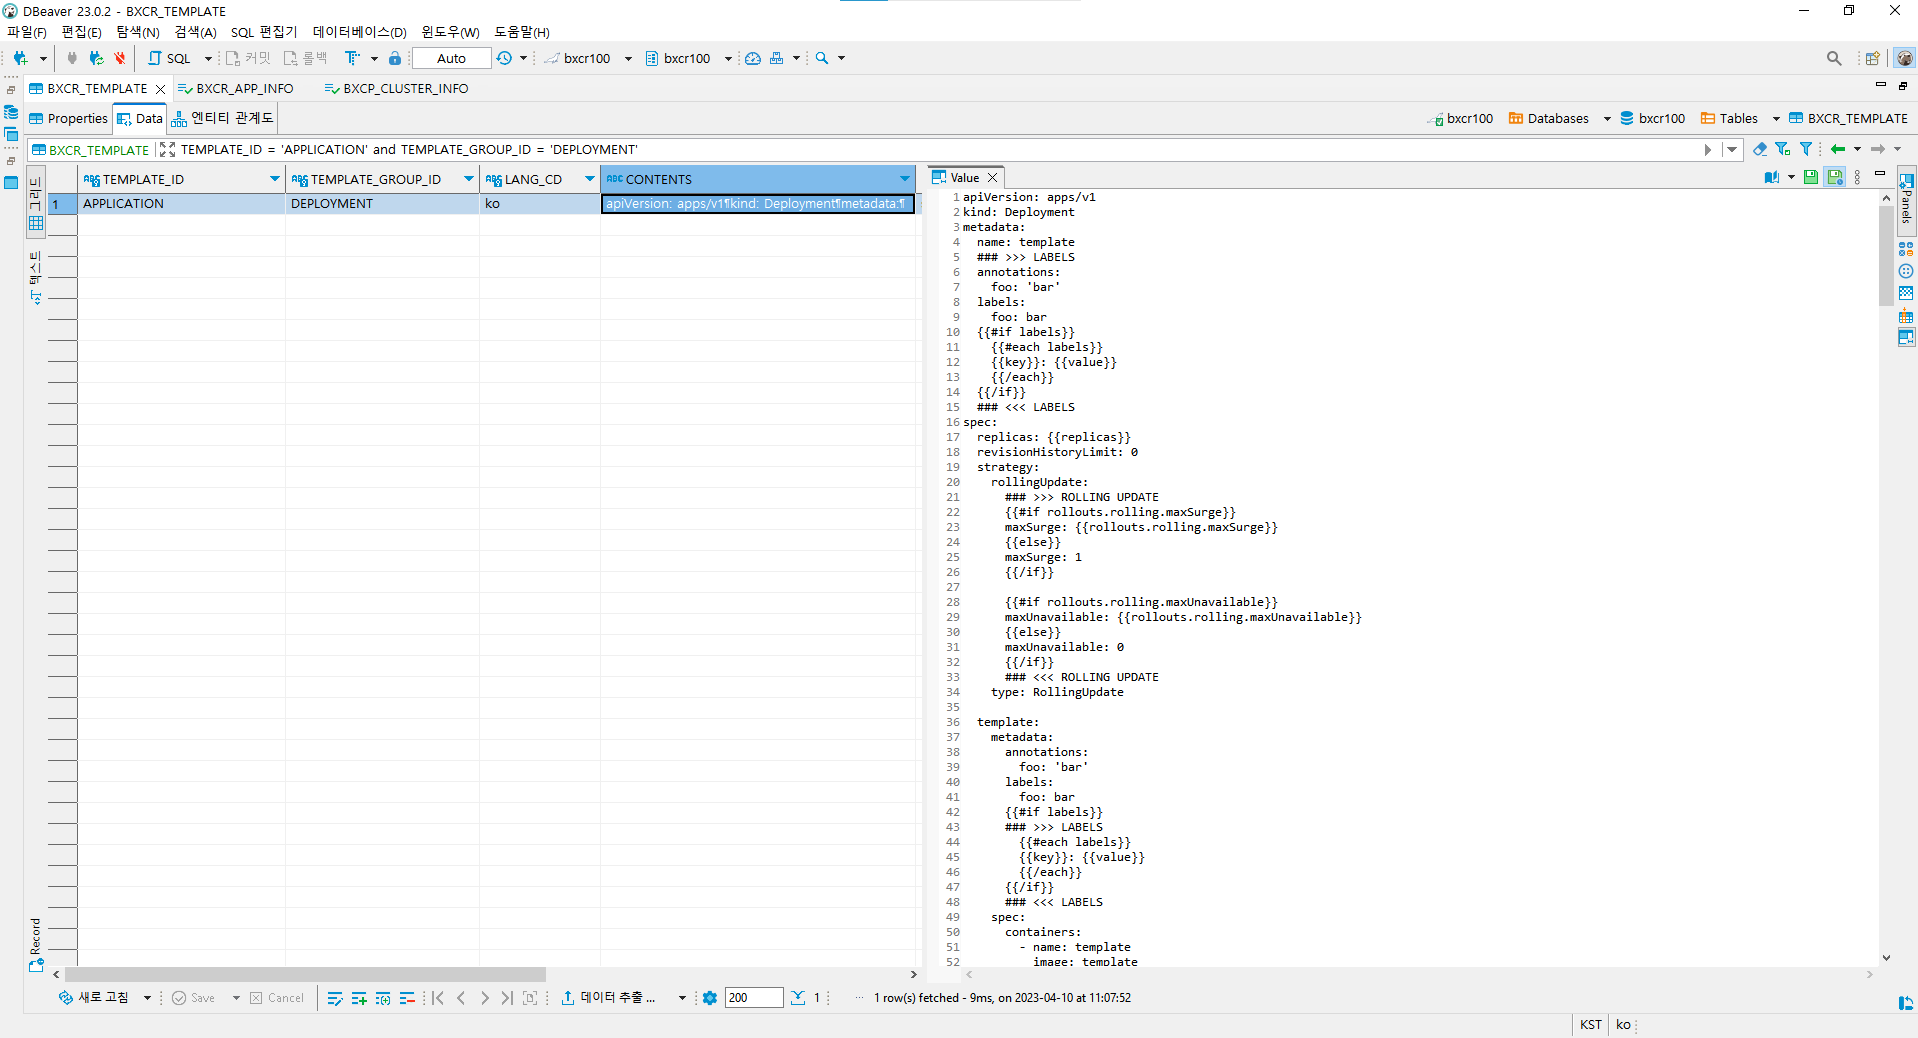Click the edit cell value icon

335,998
